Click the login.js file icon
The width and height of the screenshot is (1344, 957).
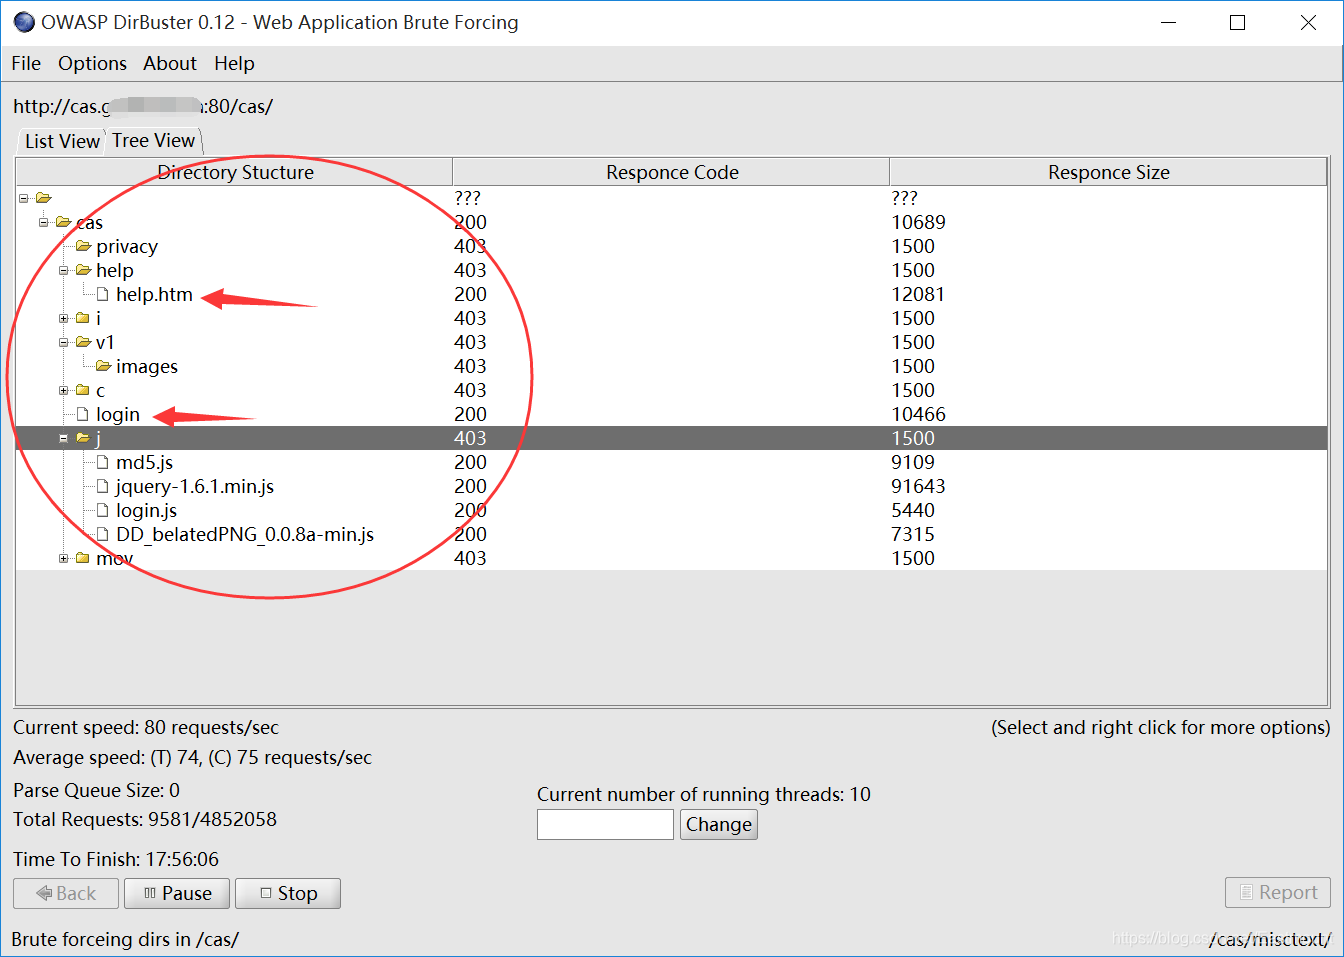pos(102,510)
